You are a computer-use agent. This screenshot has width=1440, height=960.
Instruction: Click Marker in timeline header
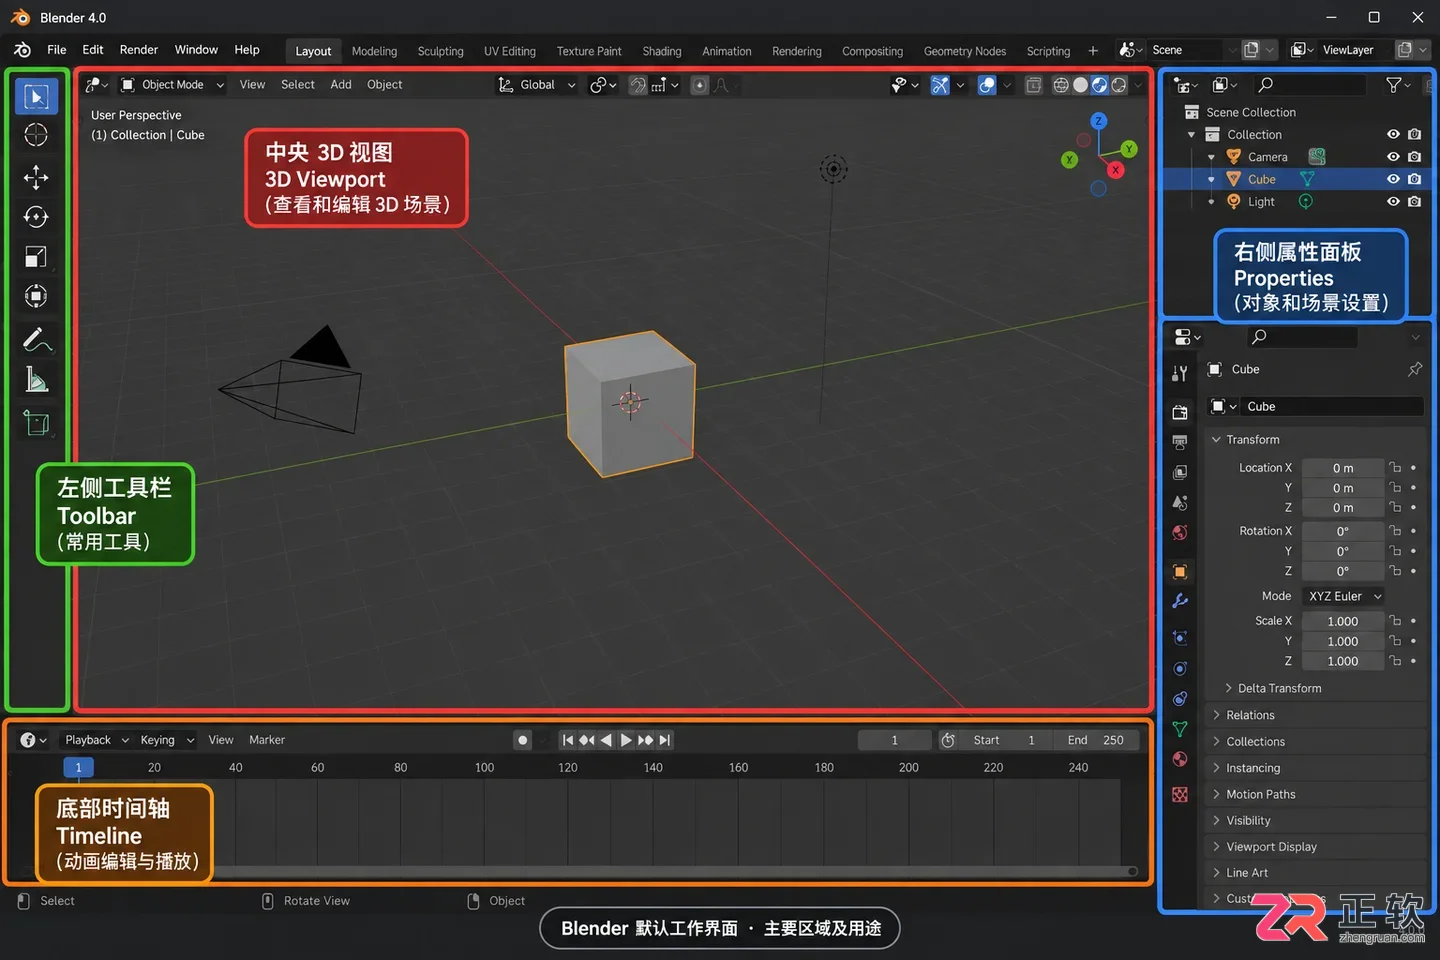click(267, 740)
